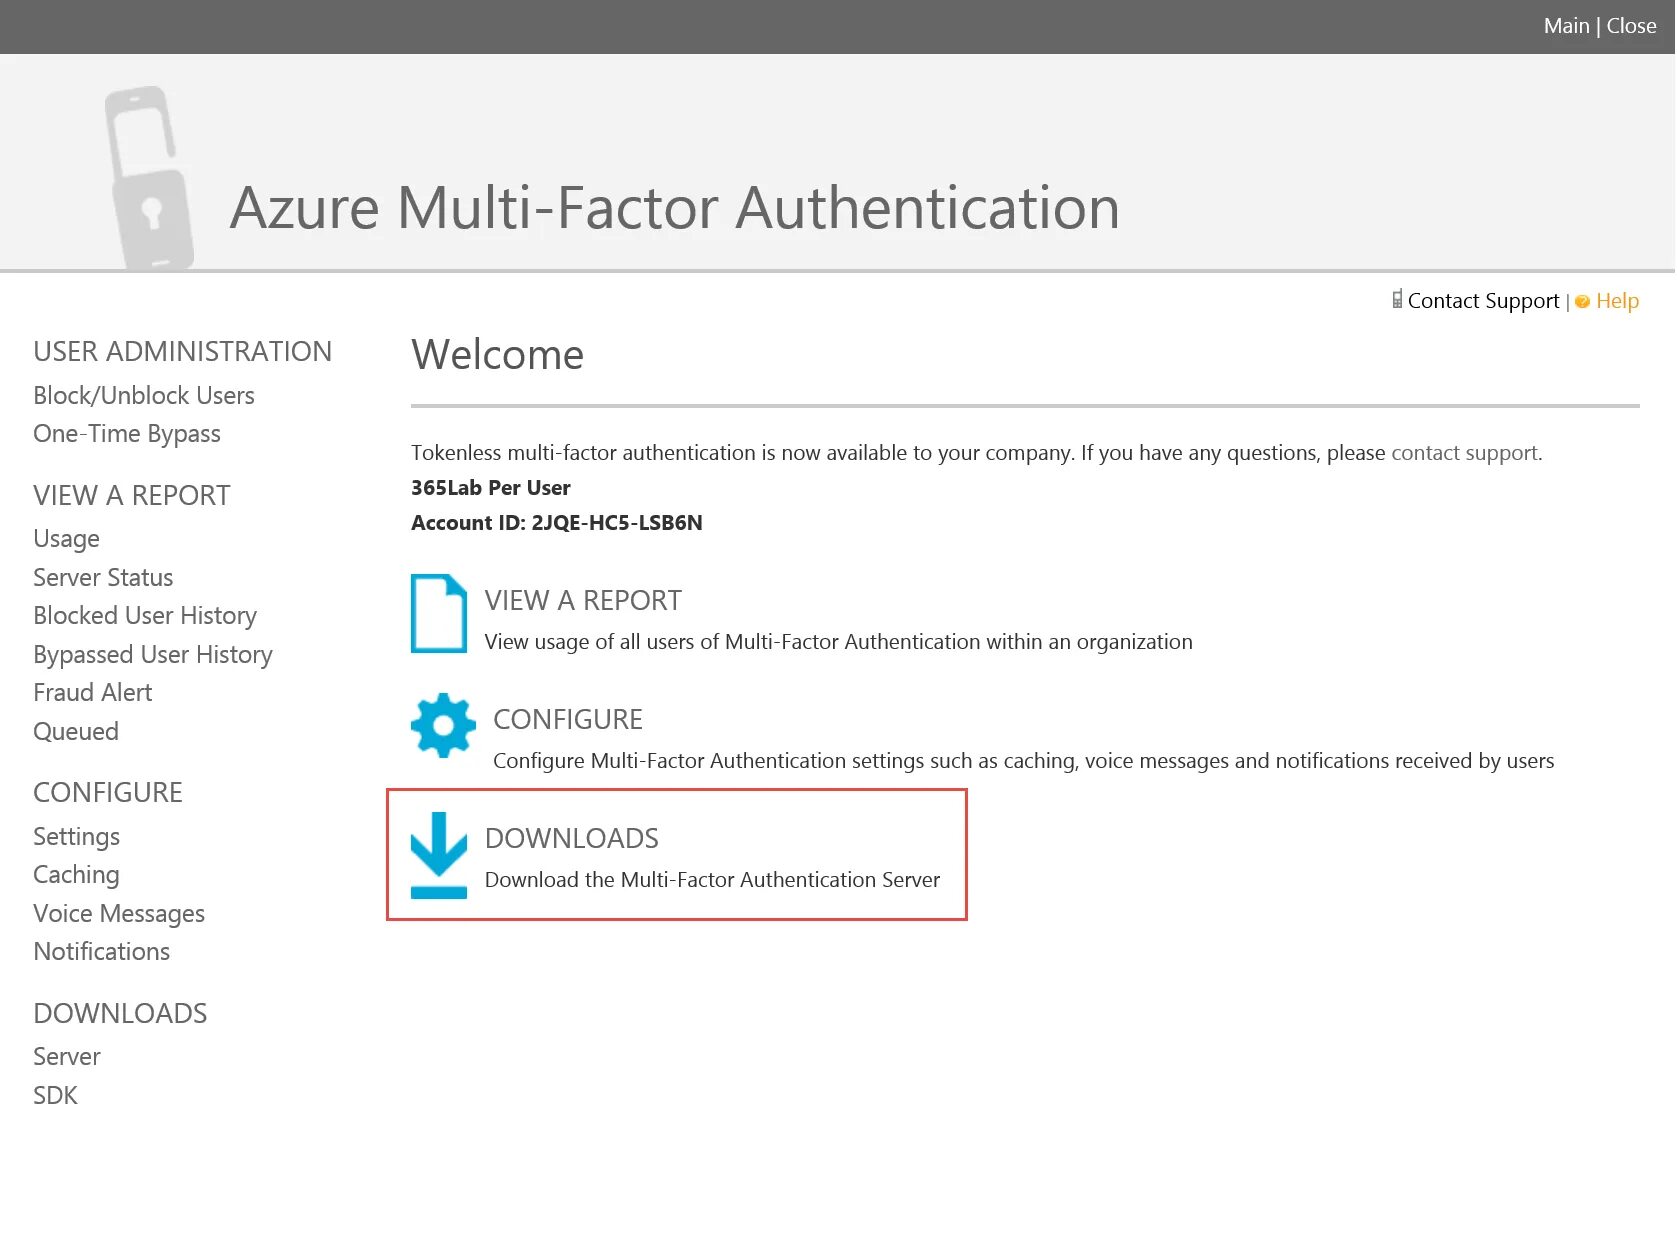Open the Help link
This screenshot has height=1238, width=1677.
tap(1617, 301)
